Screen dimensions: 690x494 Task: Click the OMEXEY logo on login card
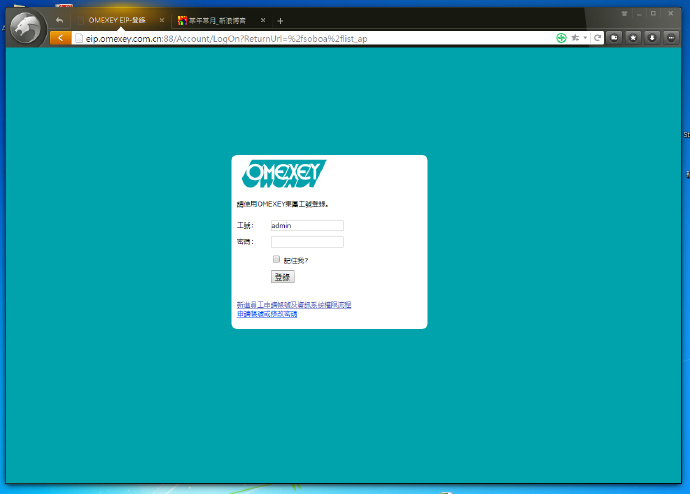pos(284,173)
